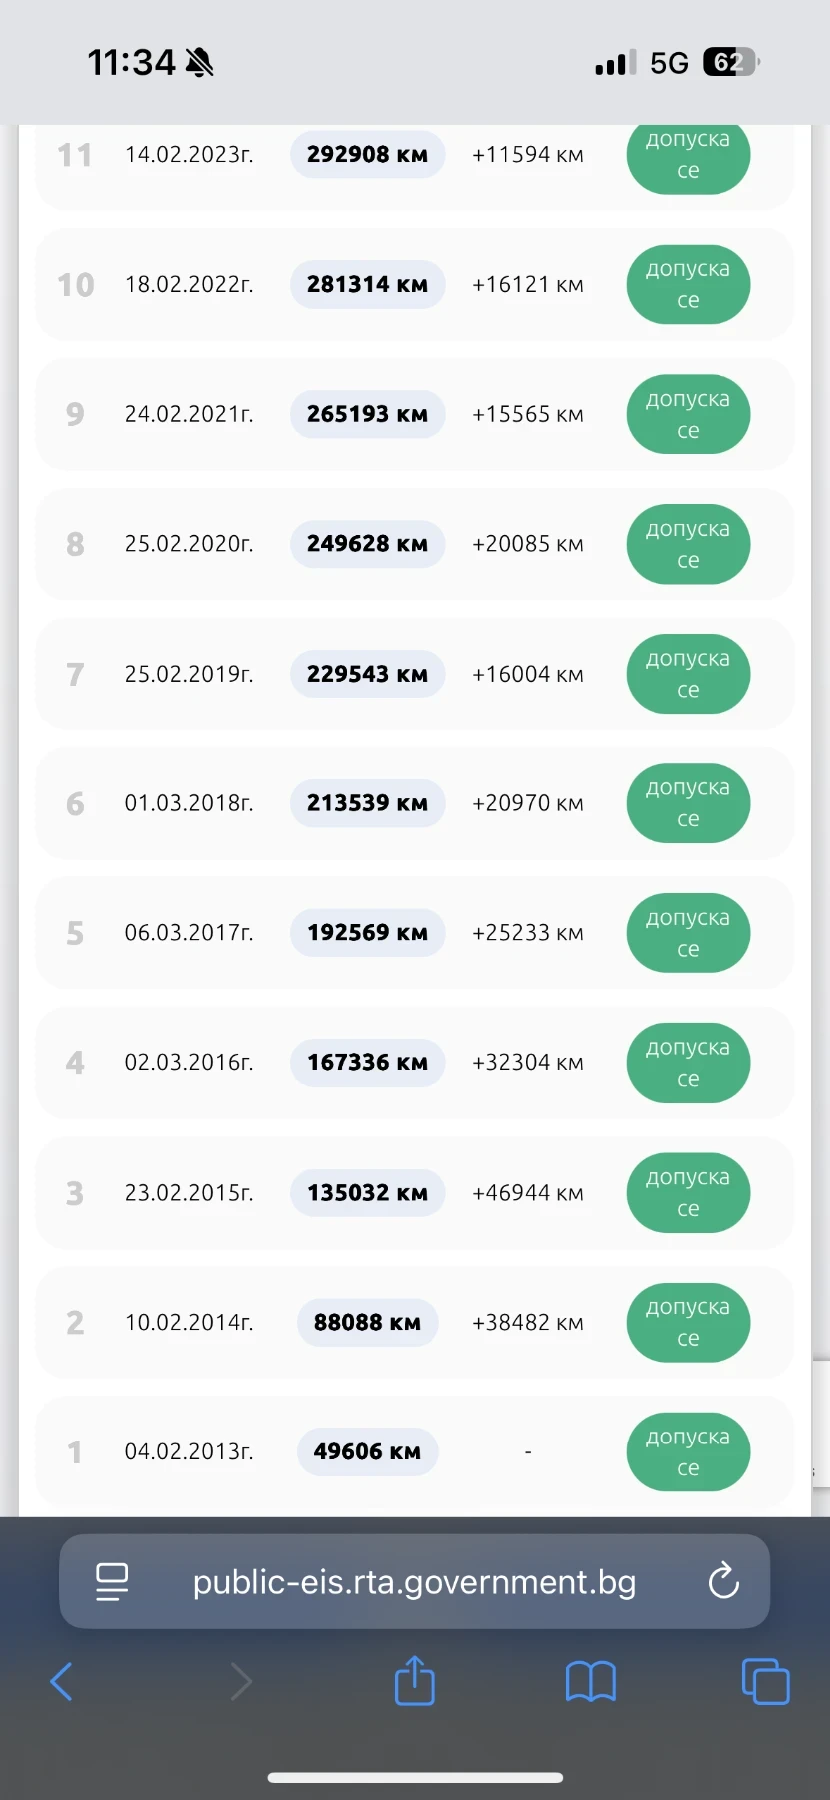Select the 49606 км mileage pill

[x=367, y=1452]
